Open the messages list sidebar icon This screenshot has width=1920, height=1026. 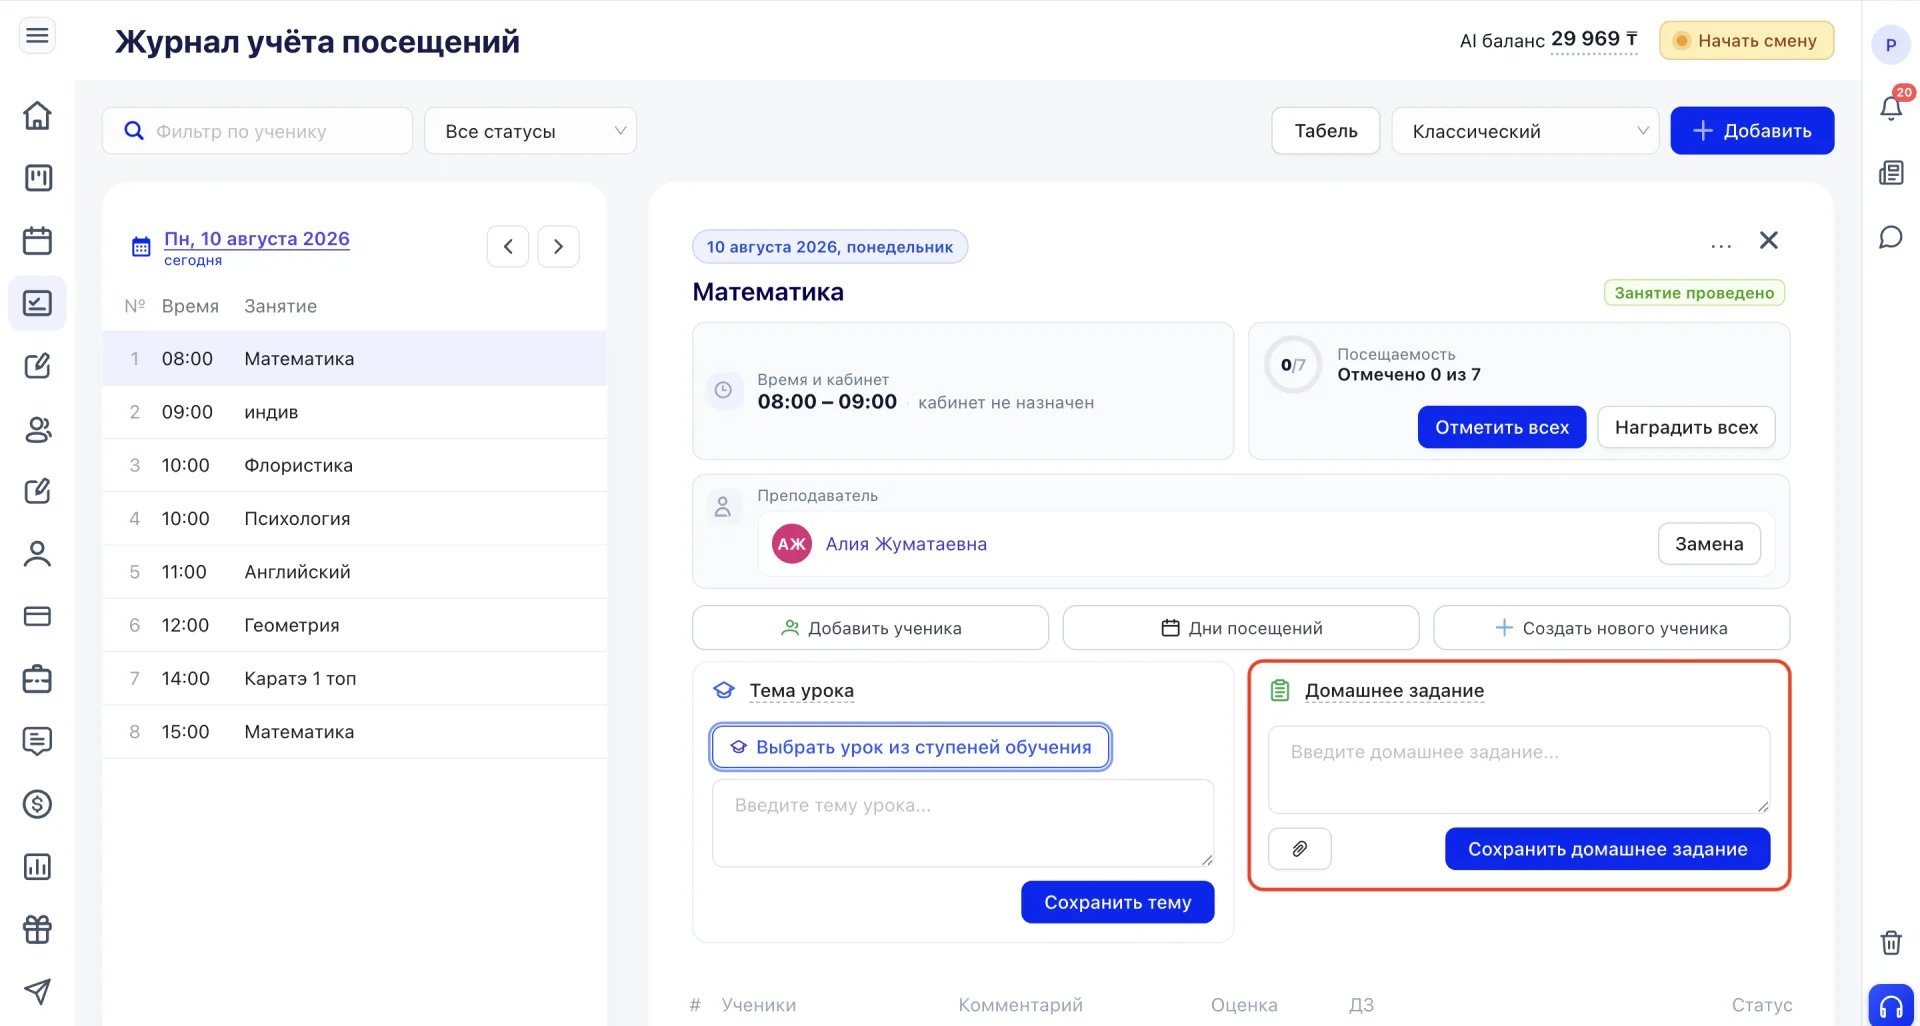pyautogui.click(x=37, y=741)
